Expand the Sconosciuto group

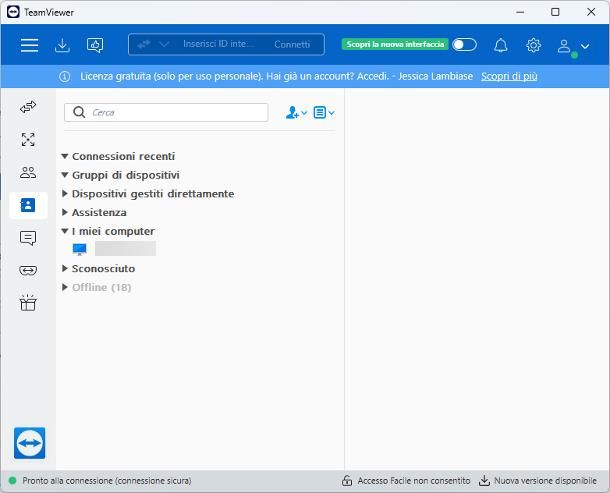click(65, 268)
